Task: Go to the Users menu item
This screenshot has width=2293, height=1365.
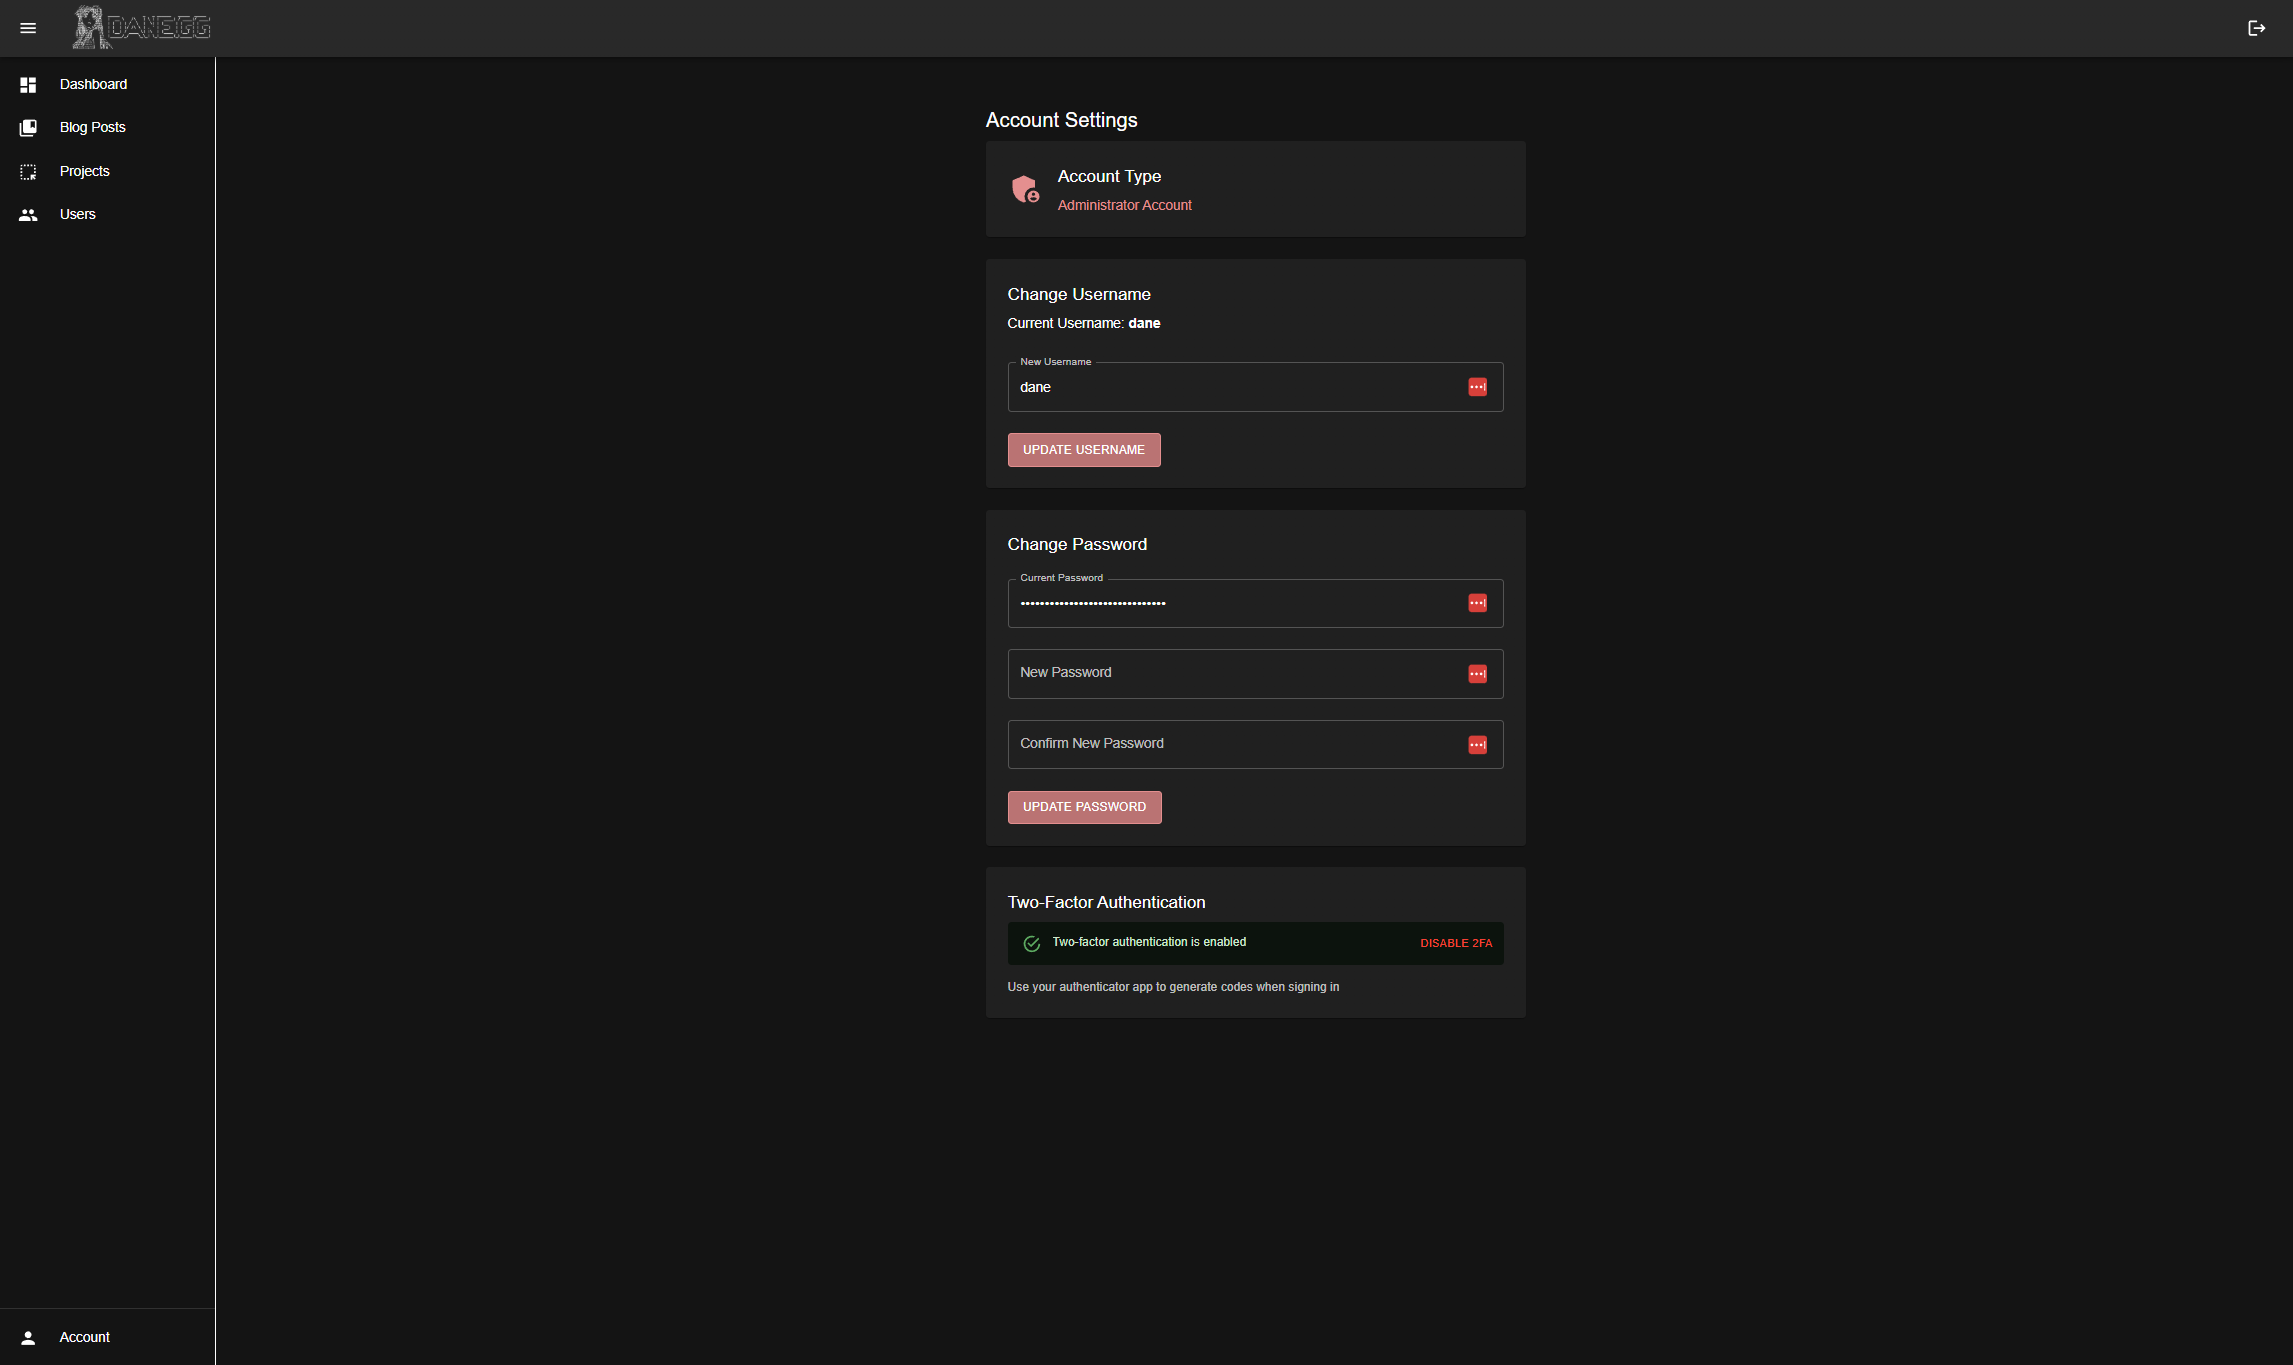Action: pos(77,215)
